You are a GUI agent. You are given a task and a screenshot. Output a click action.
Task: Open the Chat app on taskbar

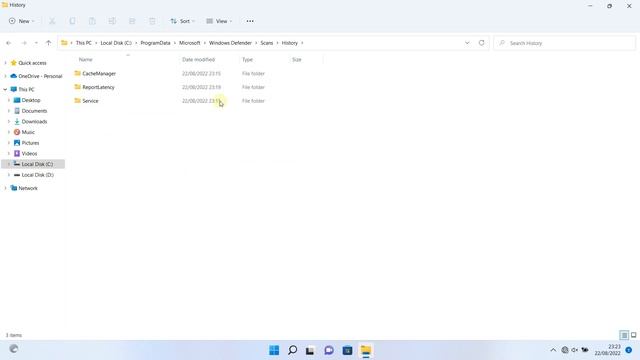click(x=329, y=350)
